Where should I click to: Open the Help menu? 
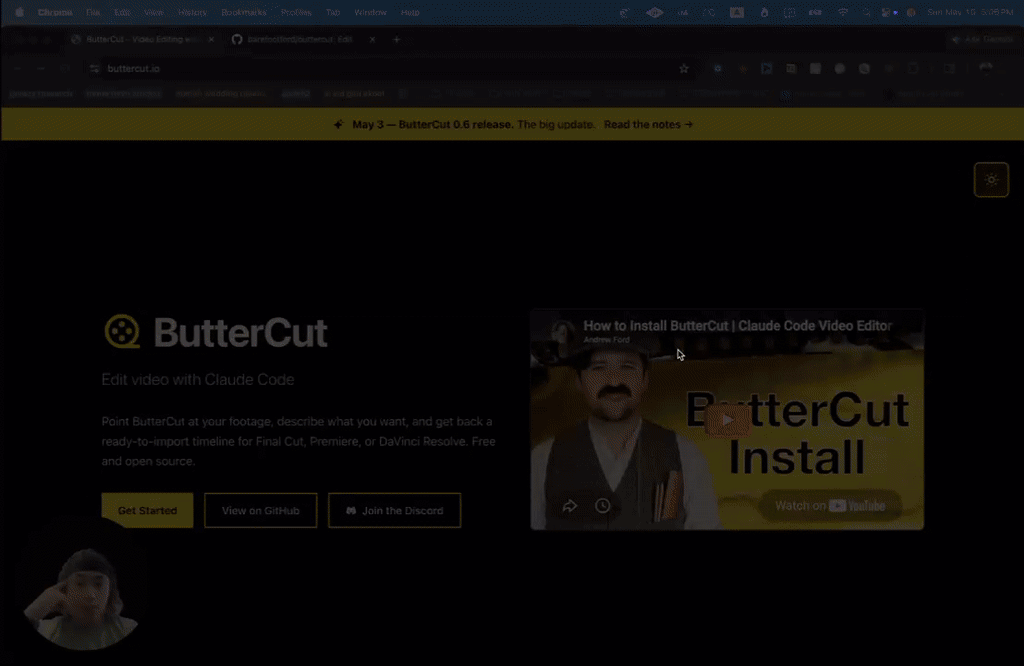[x=410, y=12]
